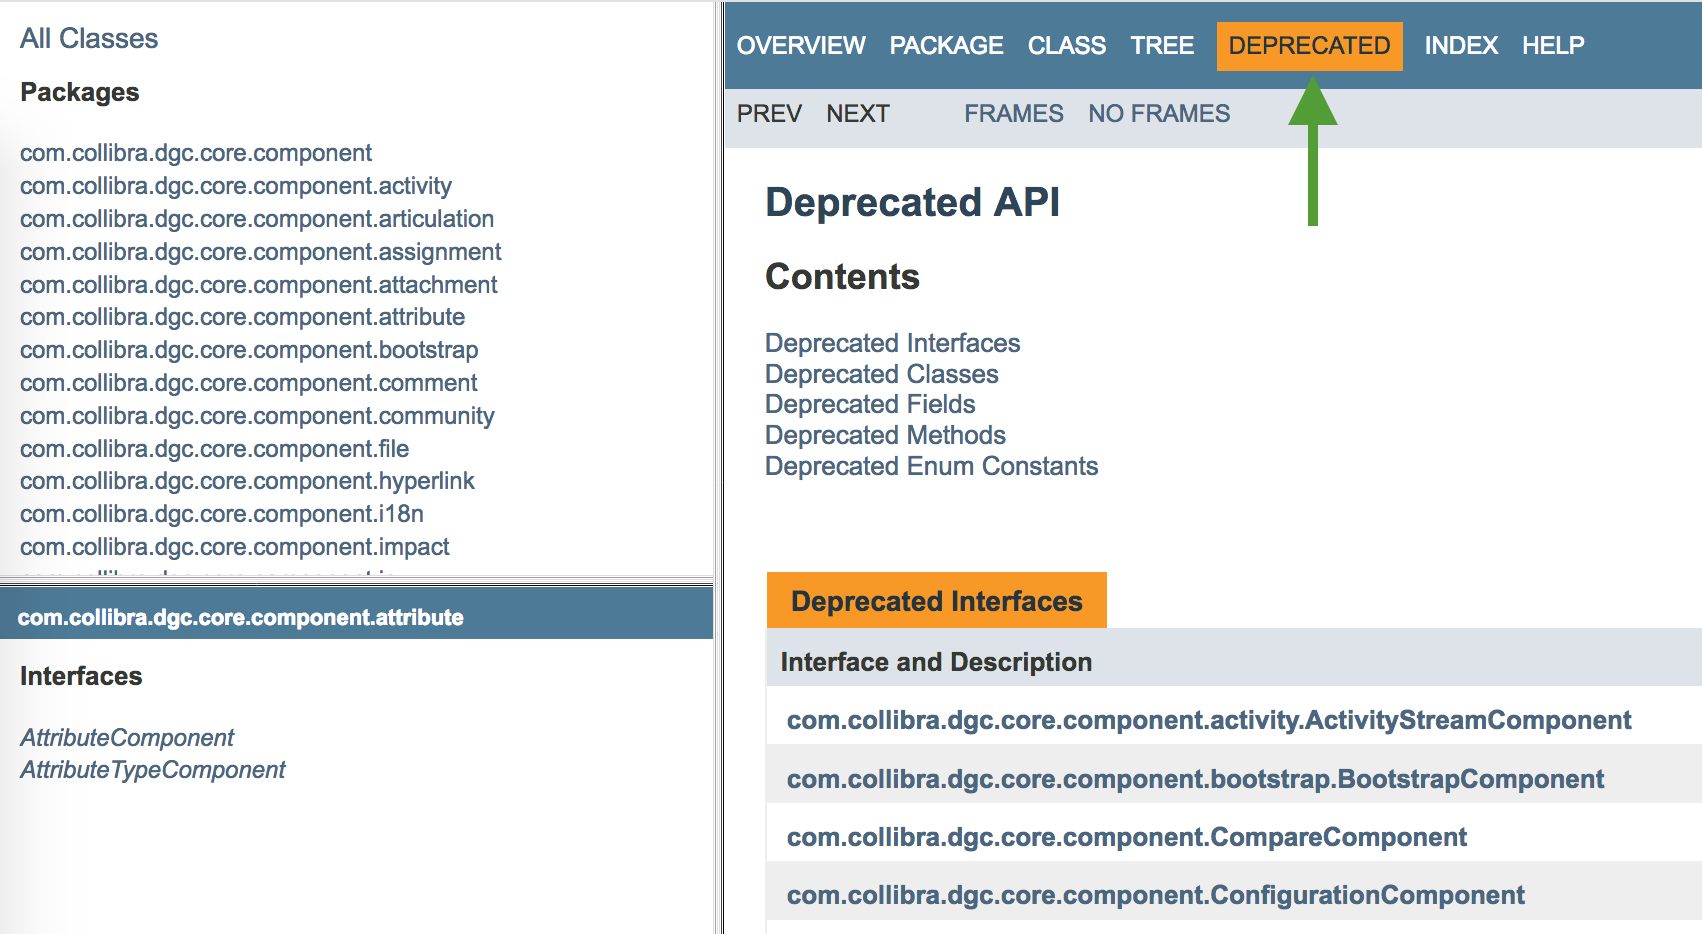Open com.collibra.dgc.core.component.activity package
The width and height of the screenshot is (1702, 934).
pyautogui.click(x=236, y=186)
